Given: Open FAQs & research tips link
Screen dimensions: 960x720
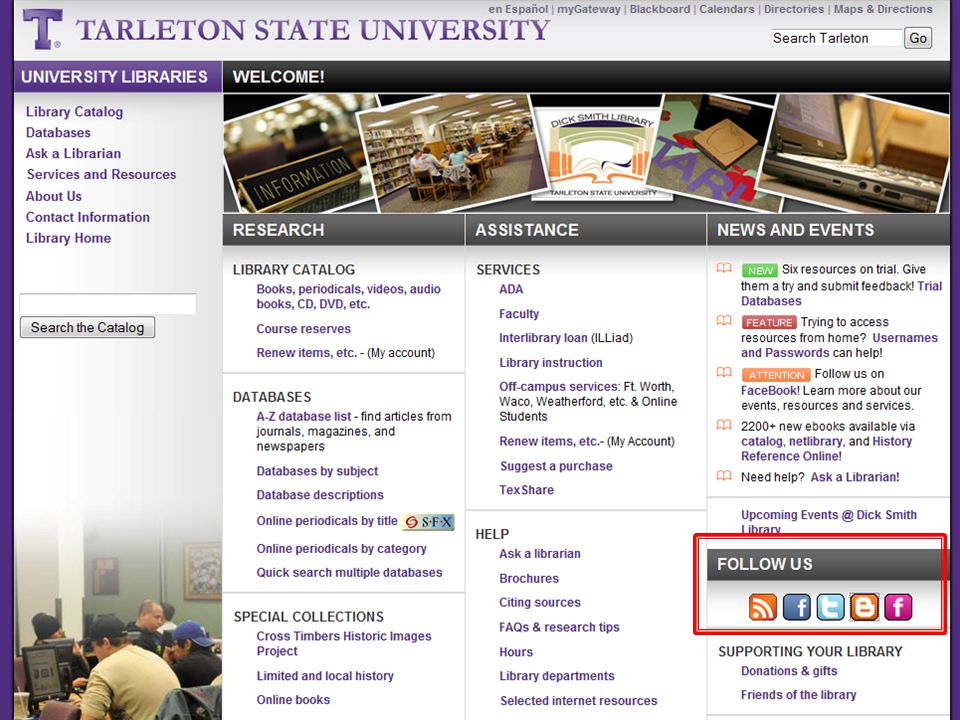Looking at the screenshot, I should [560, 628].
